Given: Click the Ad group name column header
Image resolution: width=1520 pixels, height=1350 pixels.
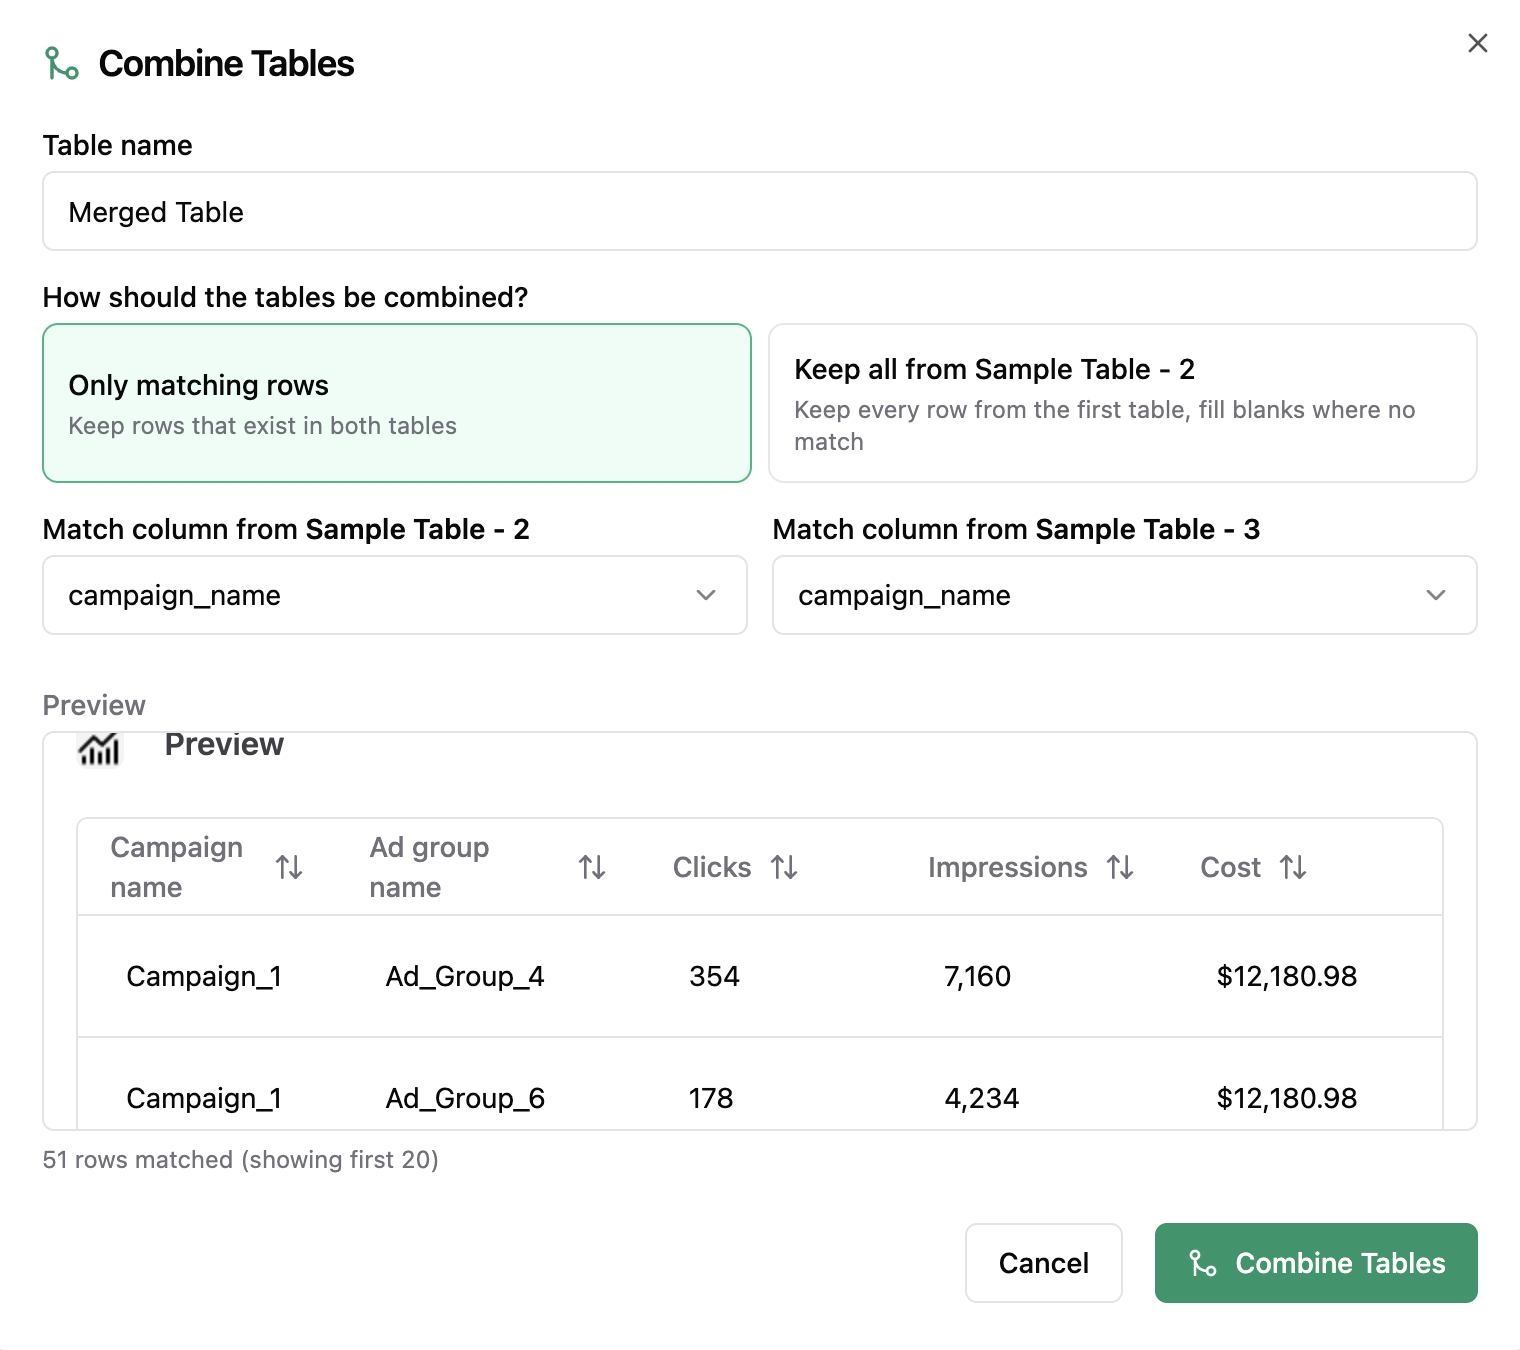Looking at the screenshot, I should [429, 867].
